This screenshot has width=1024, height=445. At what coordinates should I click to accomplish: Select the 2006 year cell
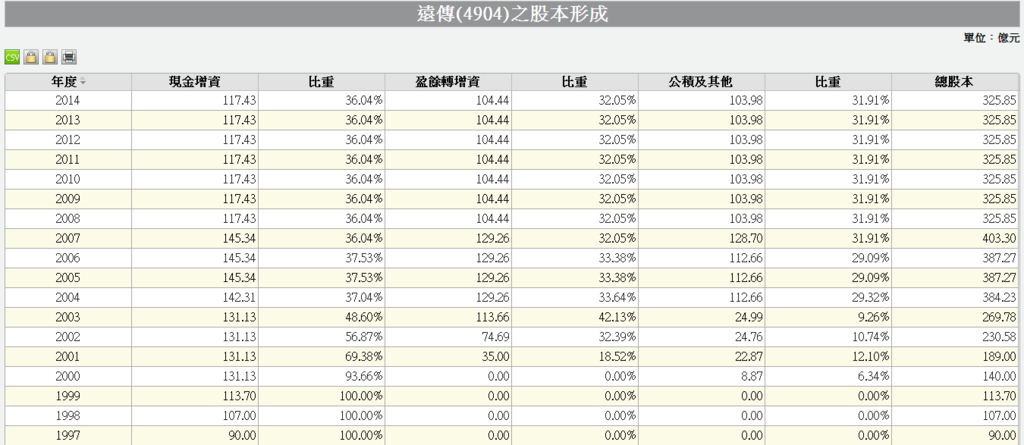point(68,257)
